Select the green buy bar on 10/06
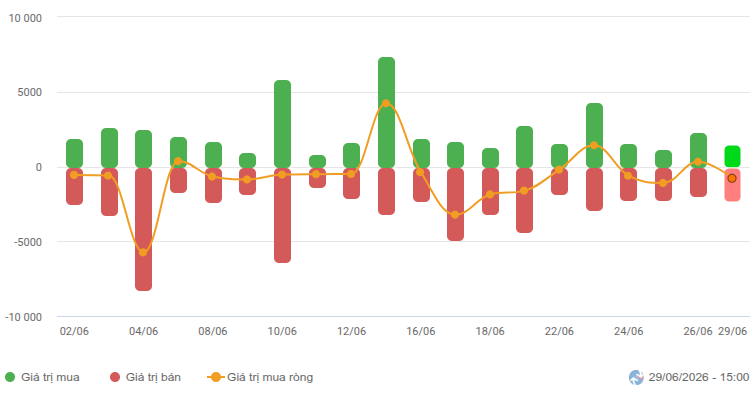 click(282, 124)
